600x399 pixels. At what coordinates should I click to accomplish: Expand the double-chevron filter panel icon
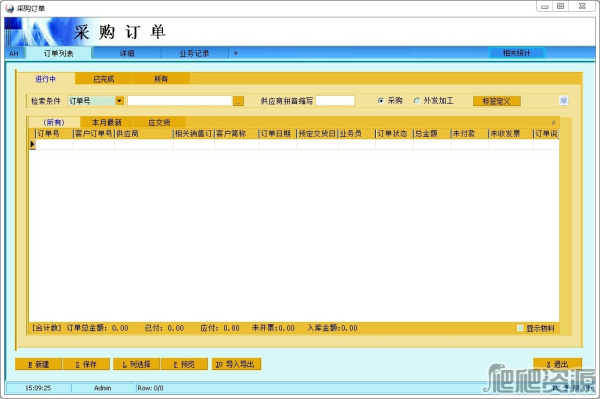tap(563, 101)
